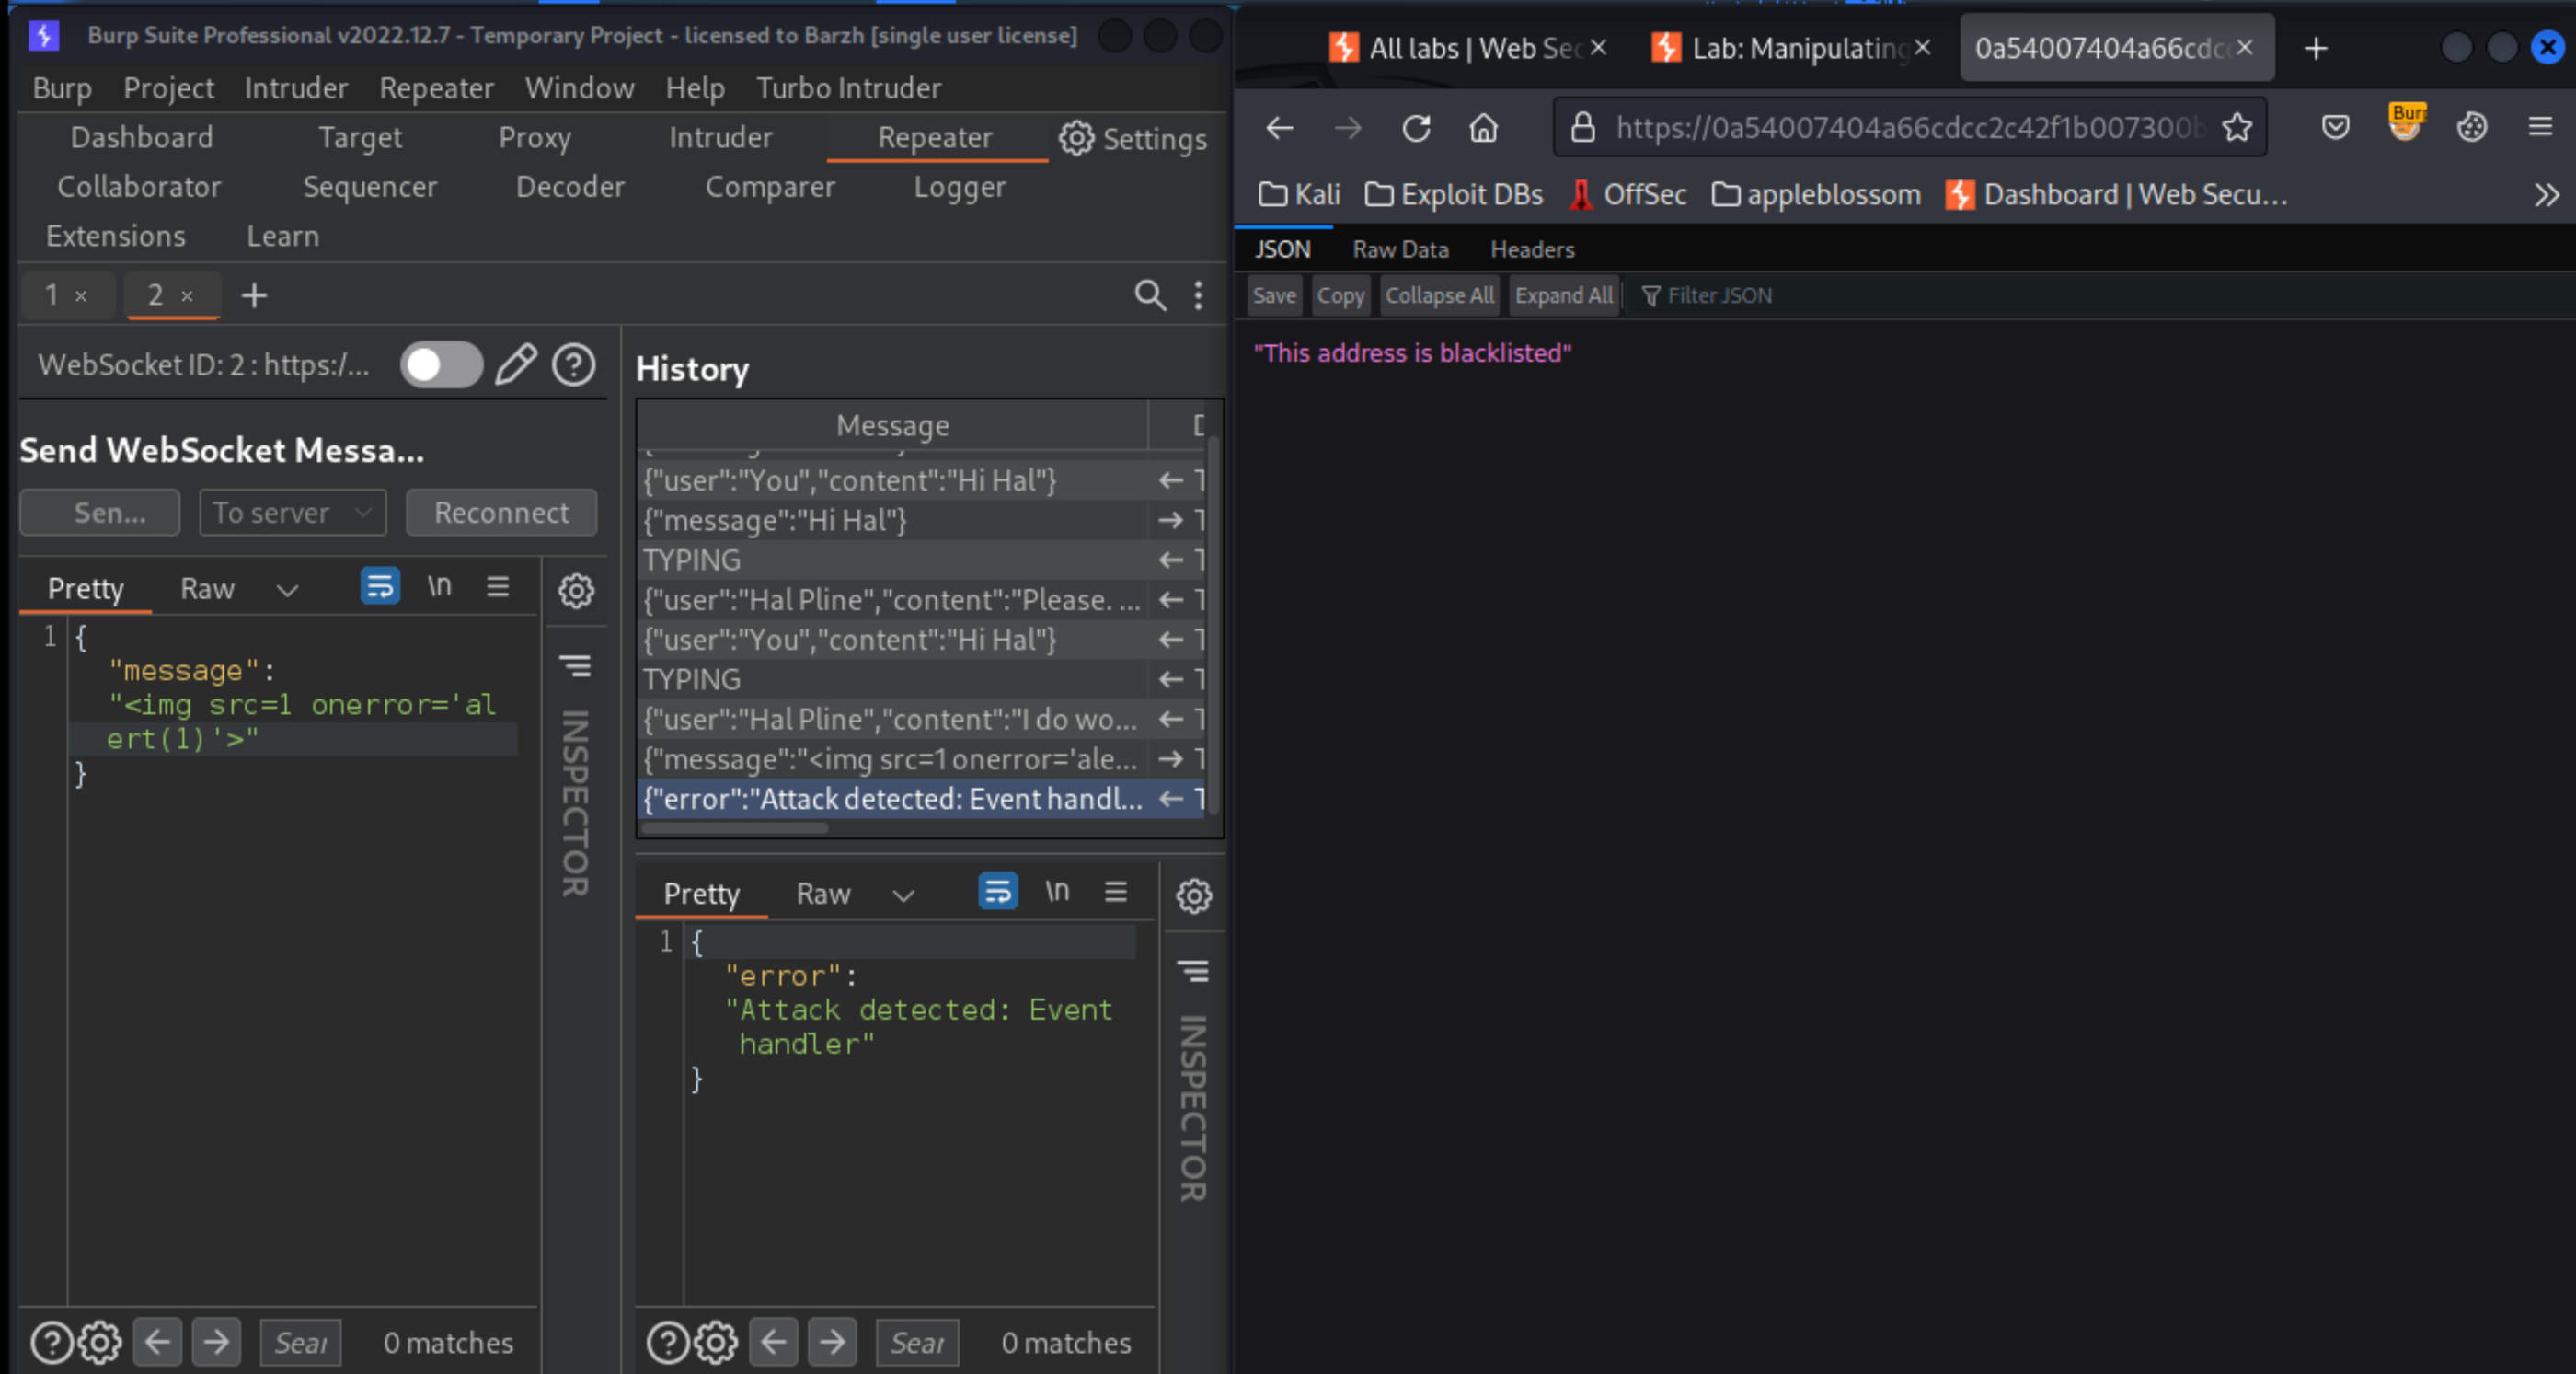Open the Exploit DBs bookmark folder
The image size is (2576, 1374).
tap(1454, 195)
